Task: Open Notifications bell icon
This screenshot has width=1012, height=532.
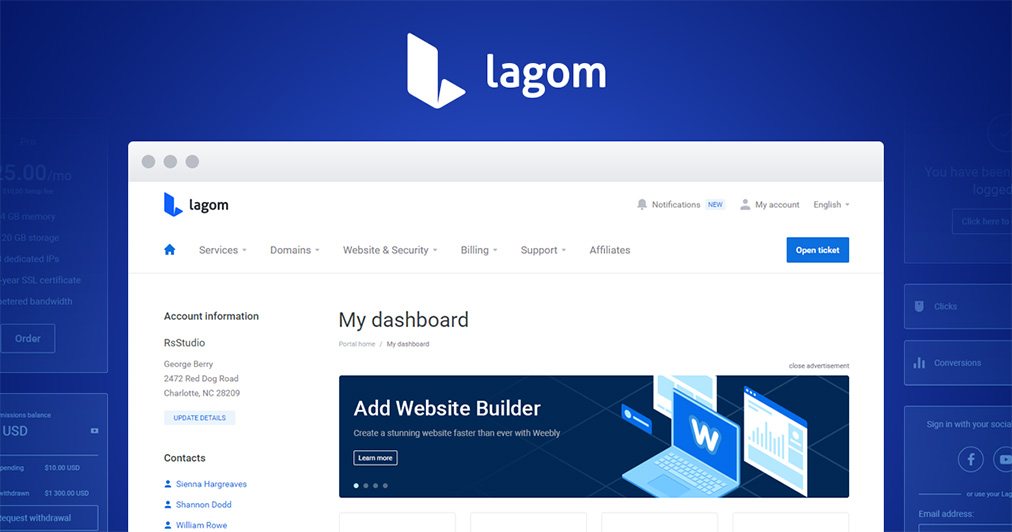Action: pos(642,205)
